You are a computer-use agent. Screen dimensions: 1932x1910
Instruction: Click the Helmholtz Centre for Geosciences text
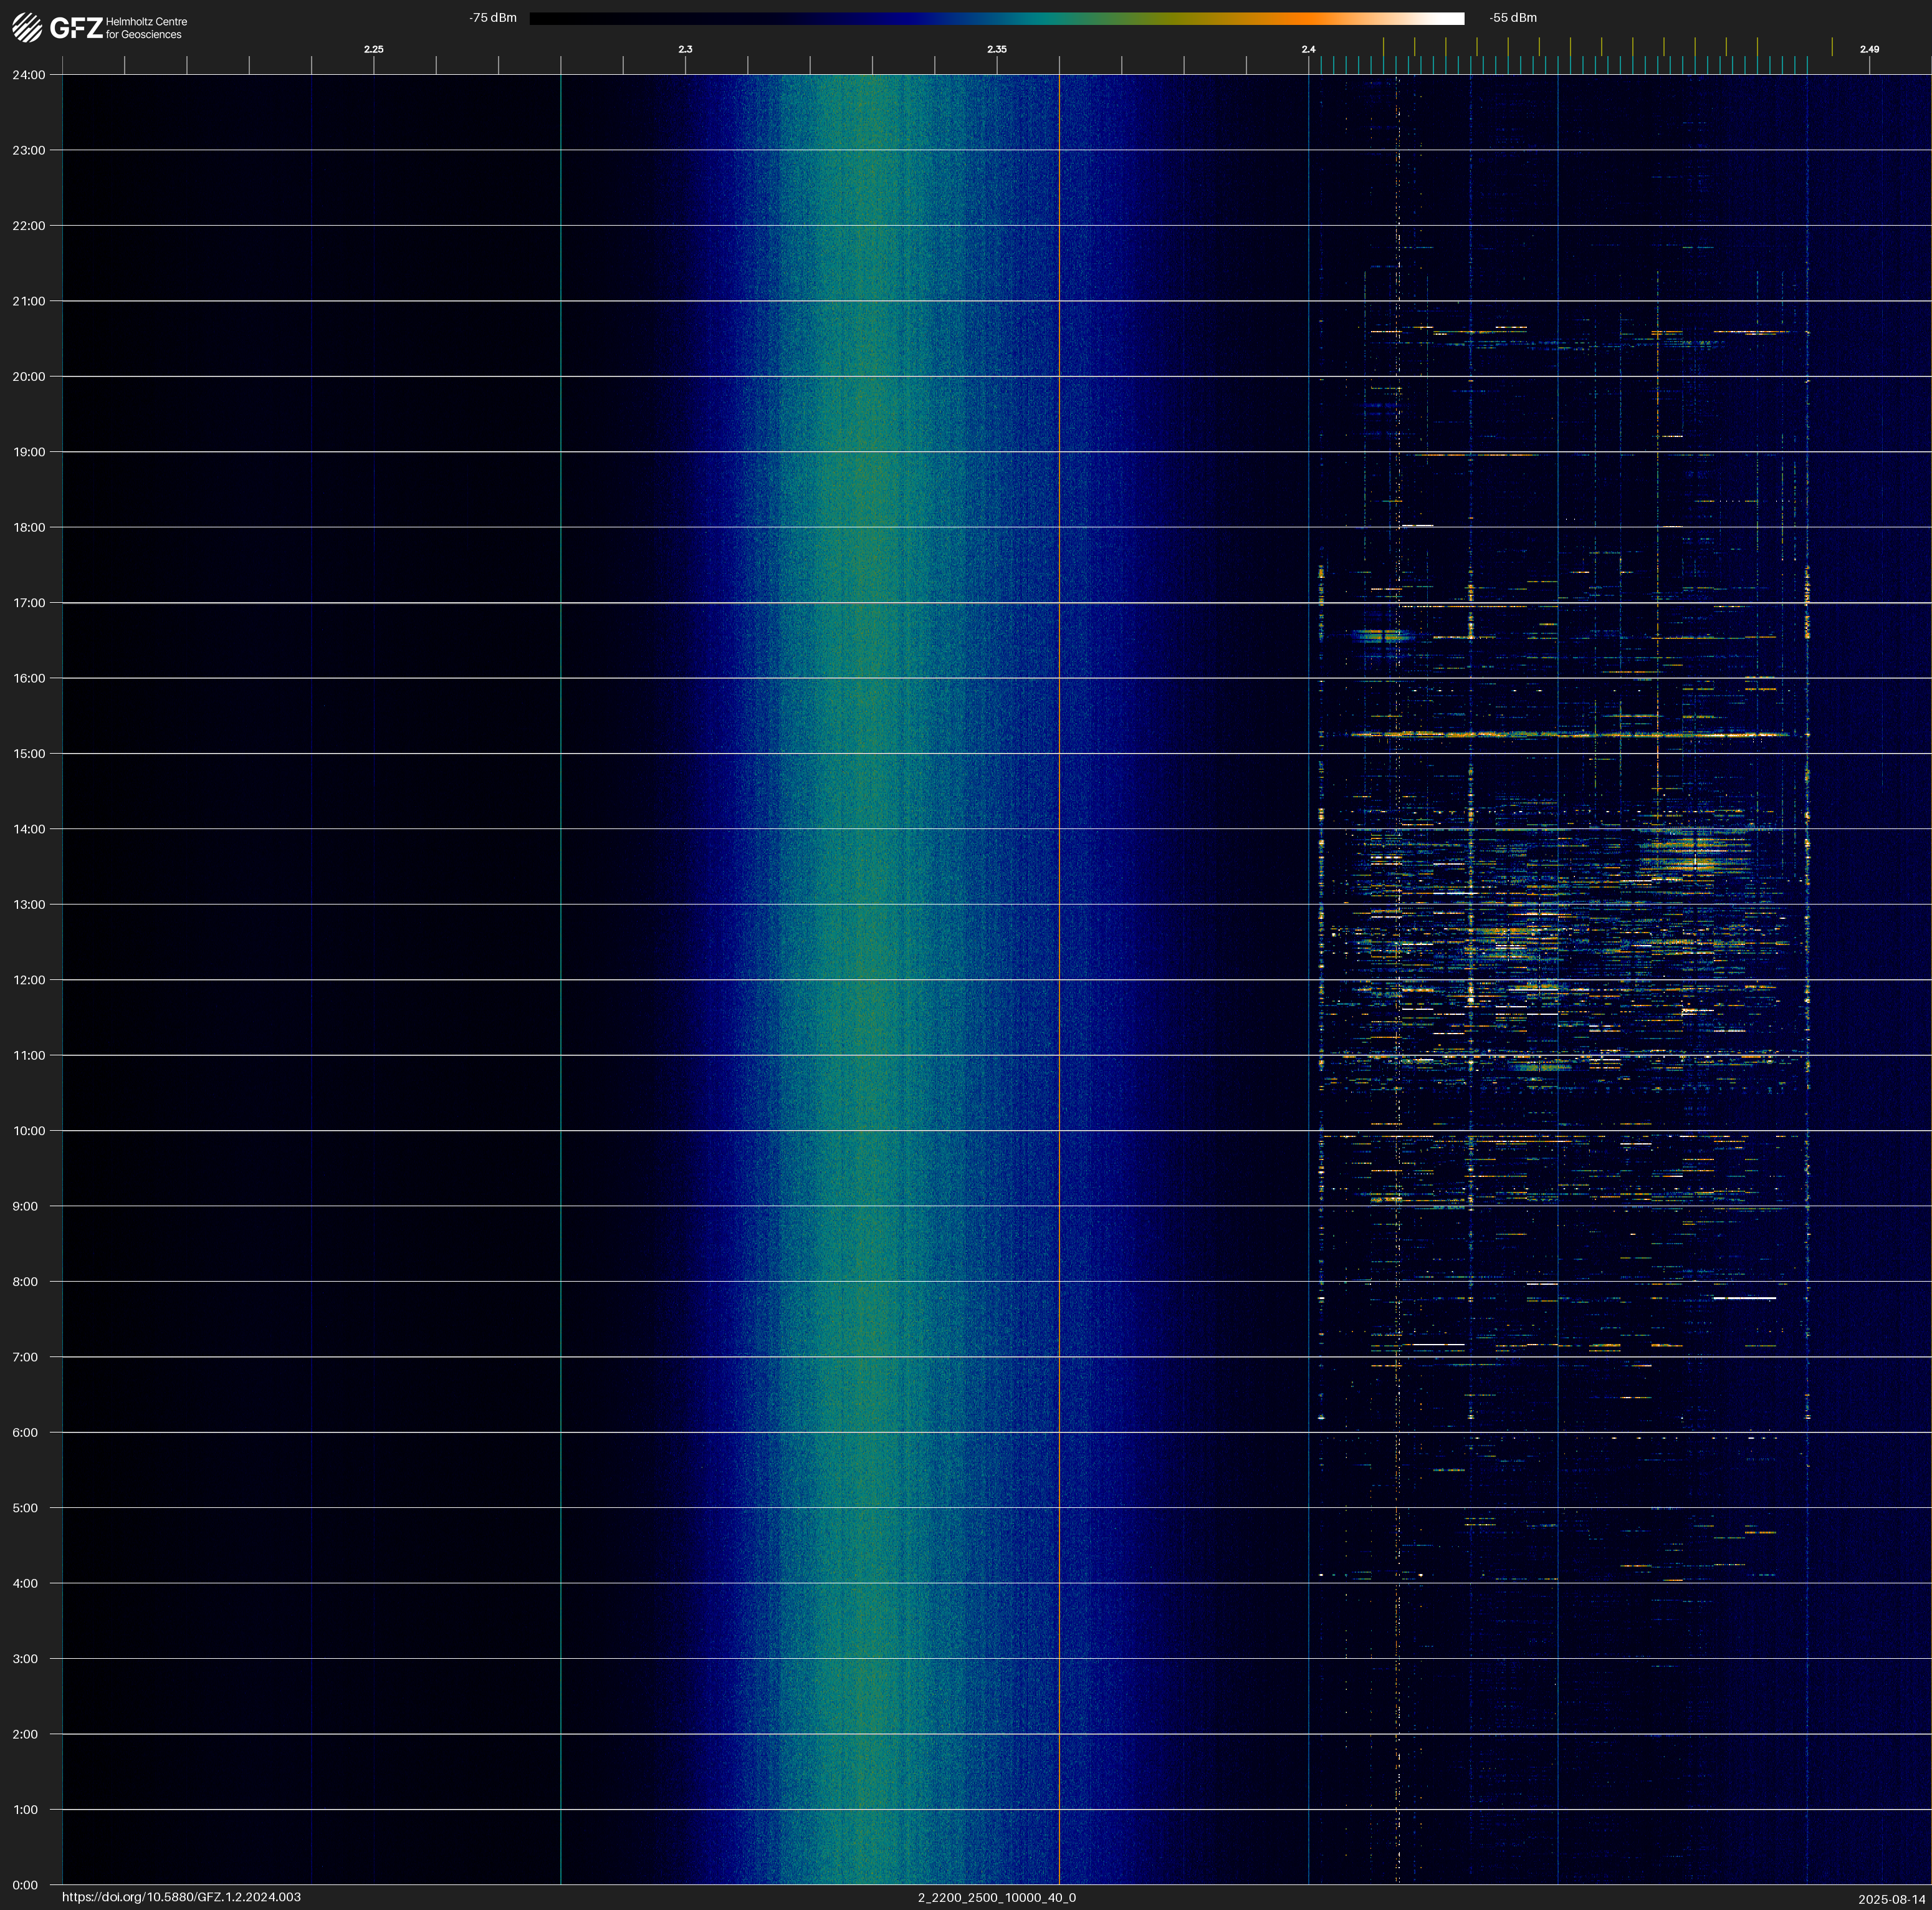click(x=146, y=28)
